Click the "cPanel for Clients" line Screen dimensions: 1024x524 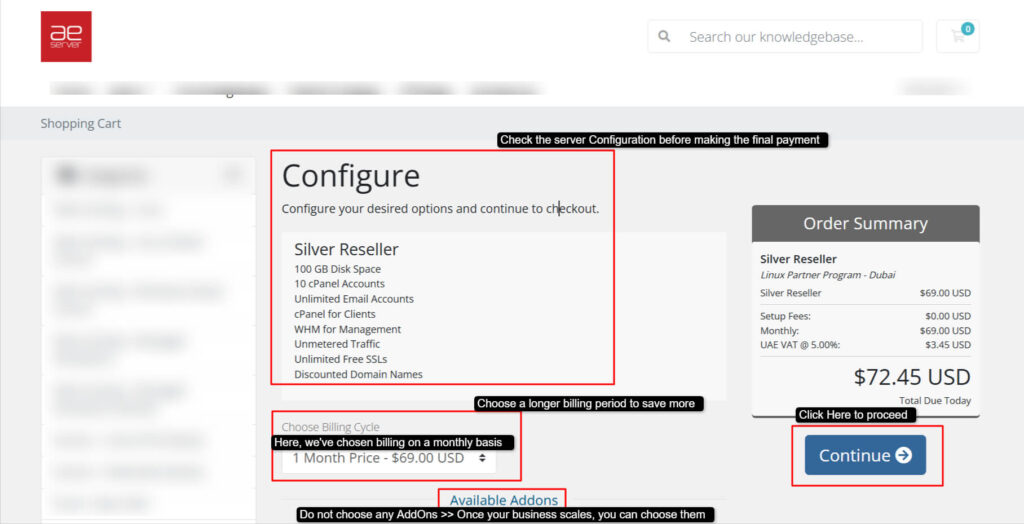pyautogui.click(x=334, y=314)
